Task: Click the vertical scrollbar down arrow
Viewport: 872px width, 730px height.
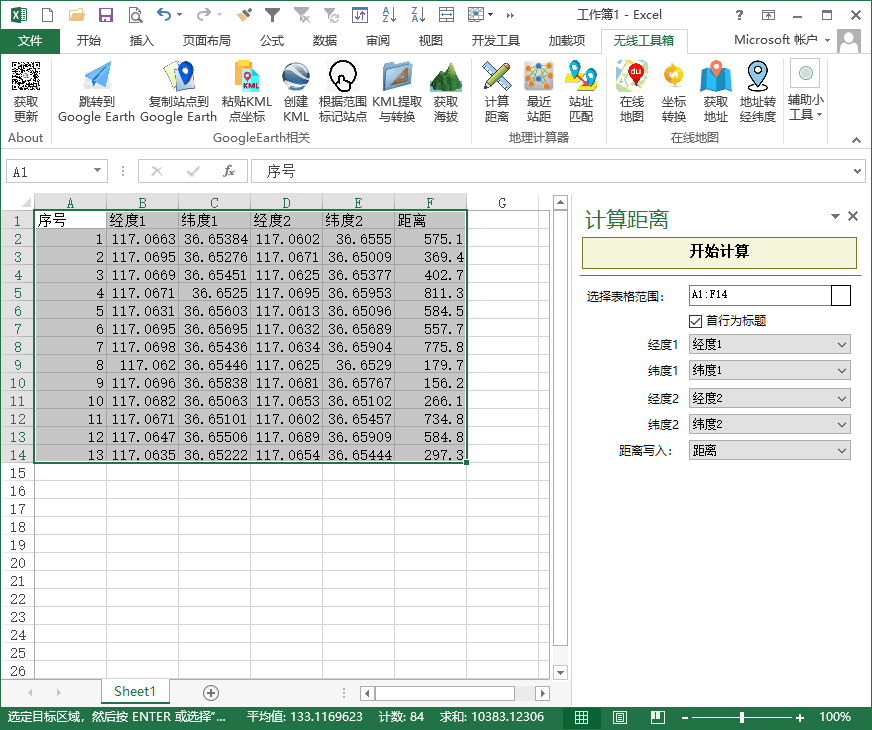Action: pos(561,672)
